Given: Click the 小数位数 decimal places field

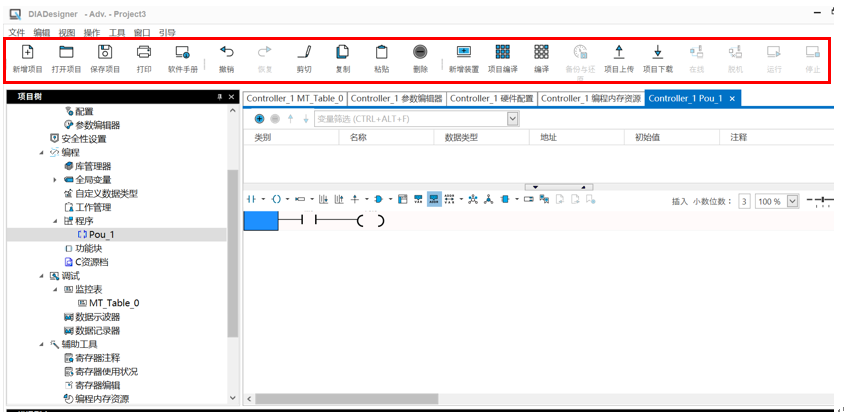Looking at the screenshot, I should (x=744, y=201).
